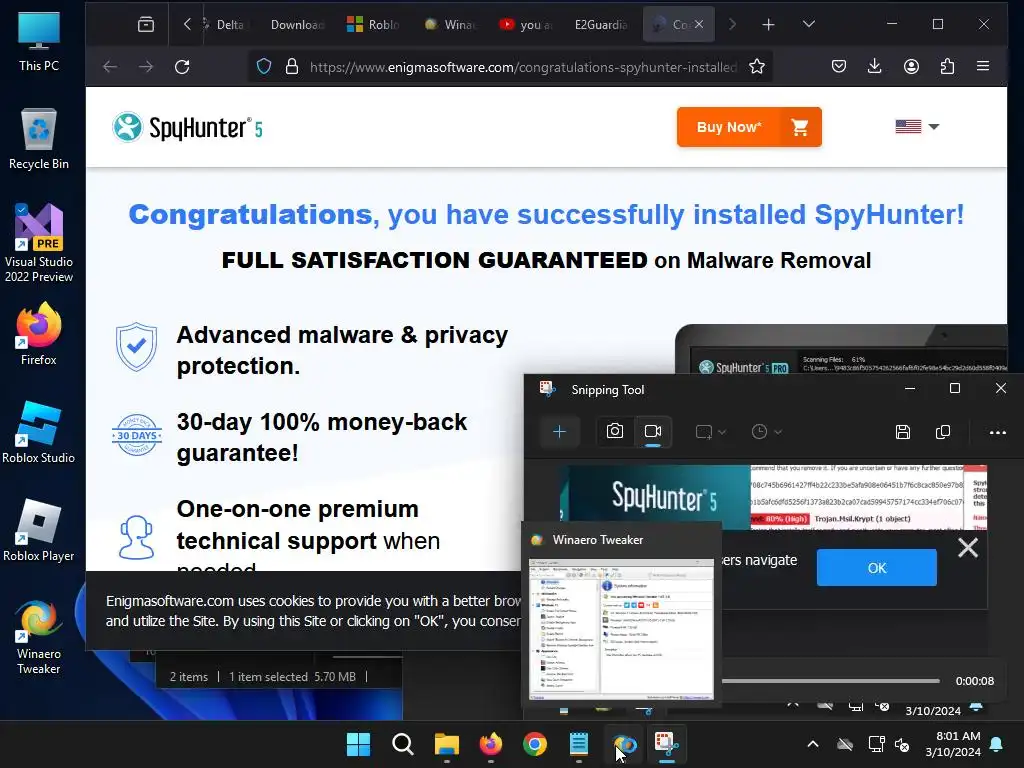The width and height of the screenshot is (1024, 768).
Task: List all tabs dropdown arrow
Action: (x=808, y=25)
